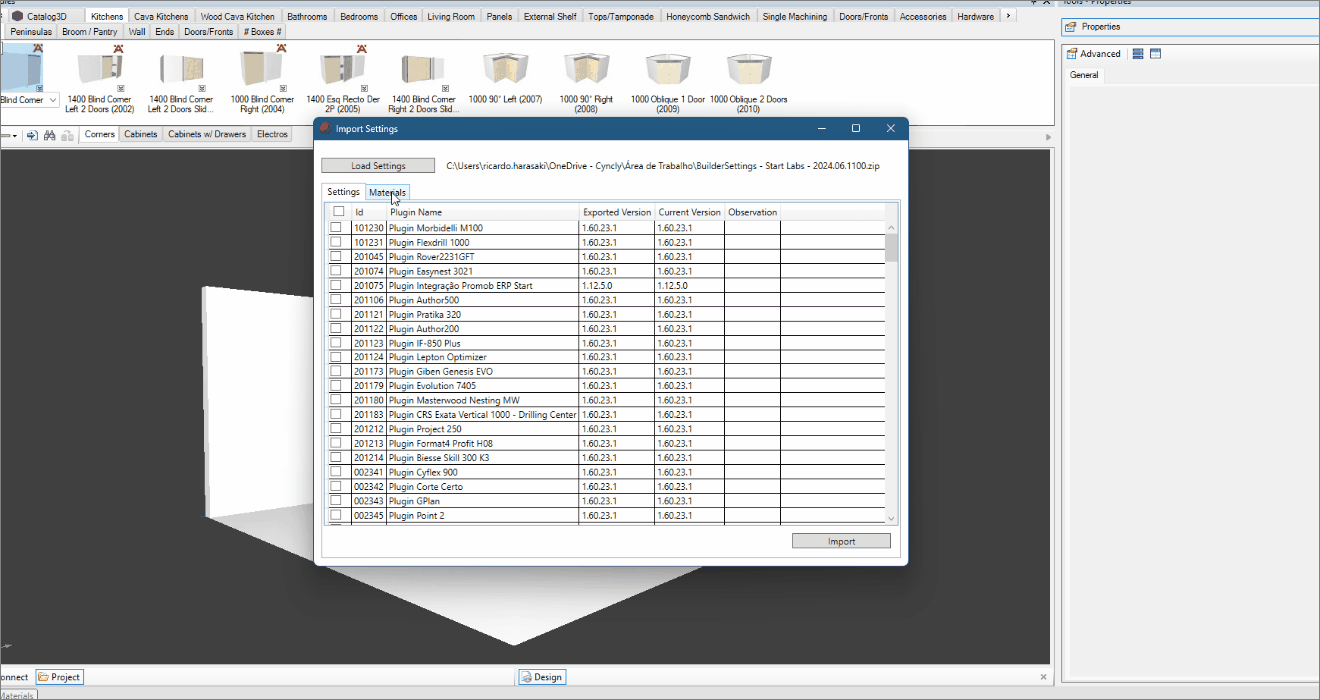
Task: Select the 1000 90° Left (2007) module
Action: [505, 68]
